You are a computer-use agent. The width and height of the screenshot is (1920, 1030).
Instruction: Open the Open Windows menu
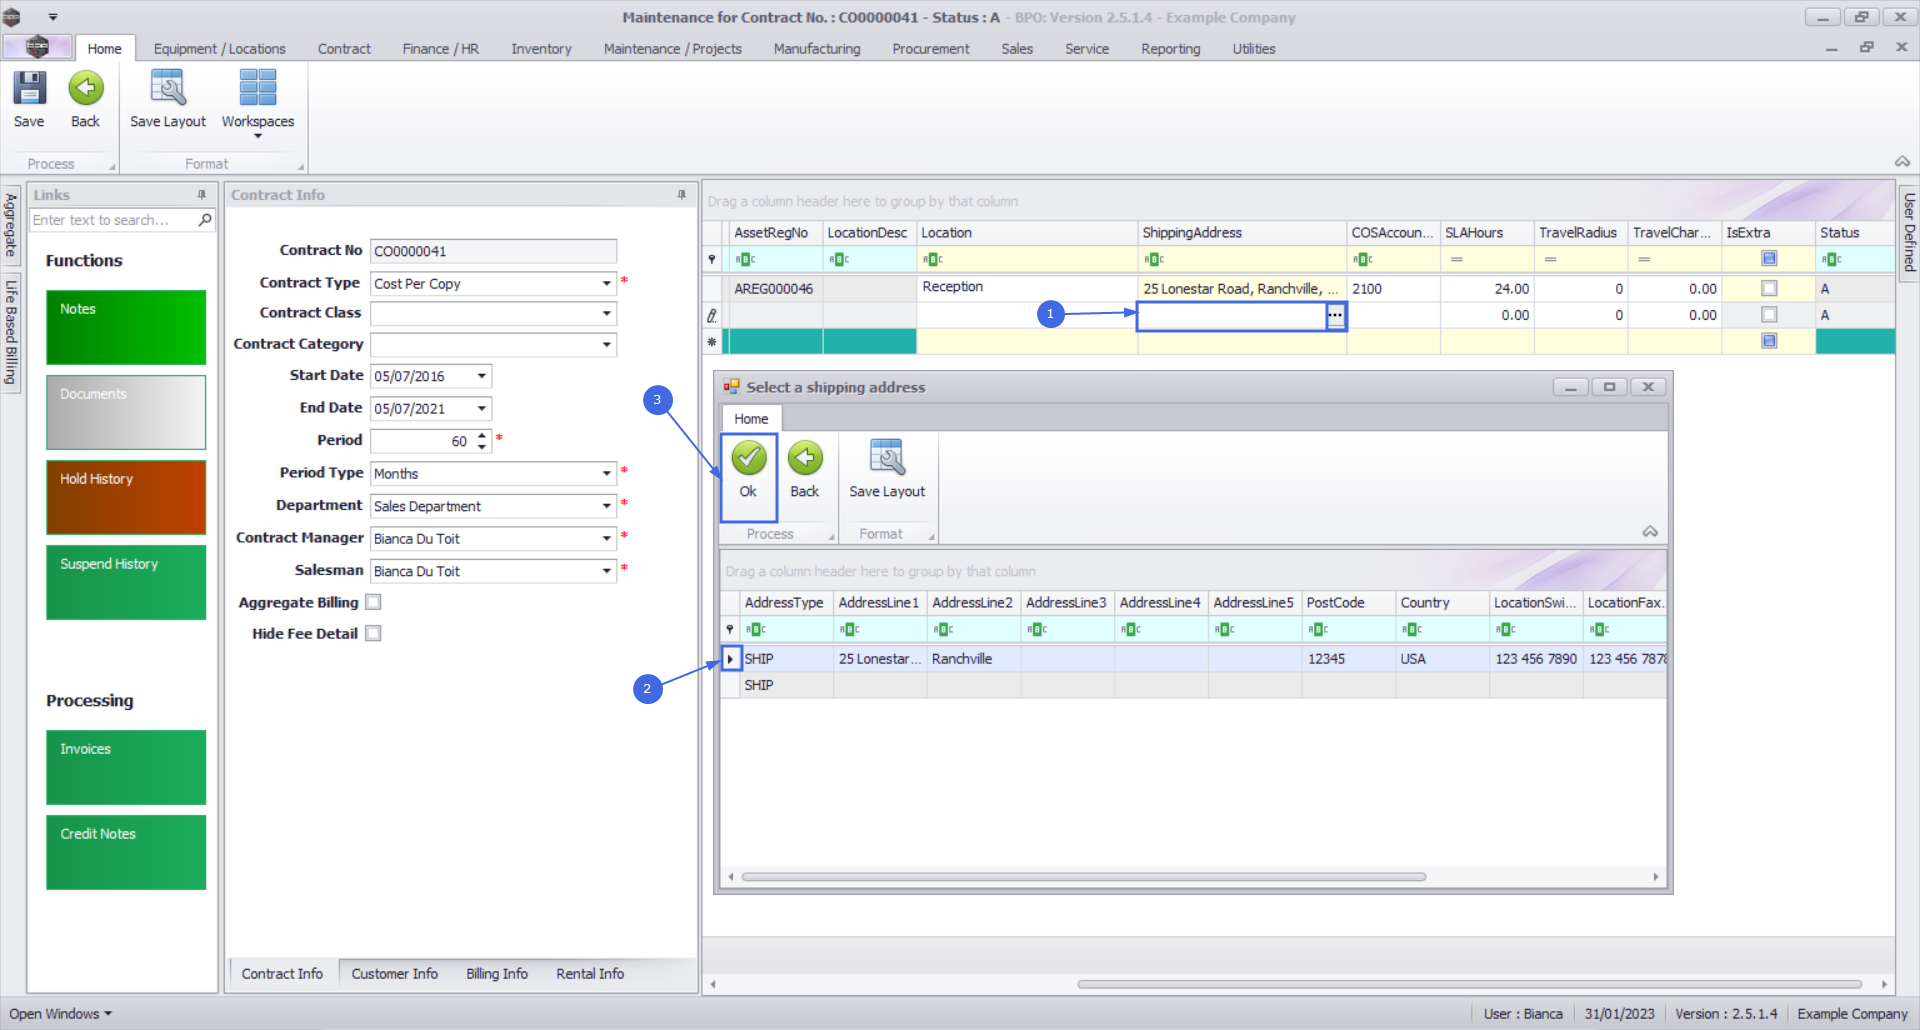pos(60,1014)
